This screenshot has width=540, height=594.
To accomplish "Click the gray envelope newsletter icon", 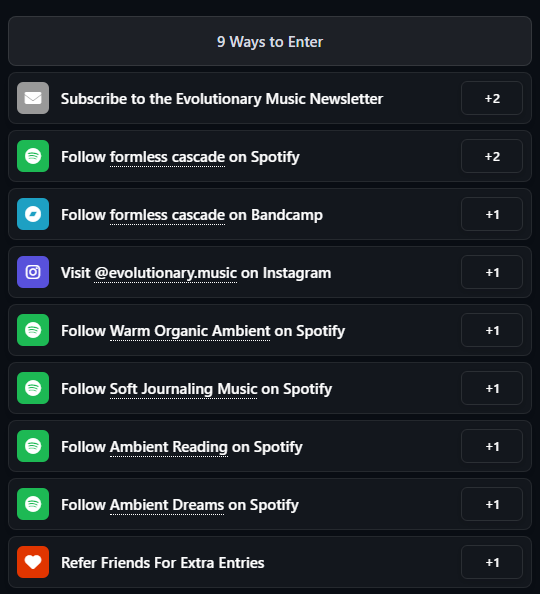I will 33,98.
